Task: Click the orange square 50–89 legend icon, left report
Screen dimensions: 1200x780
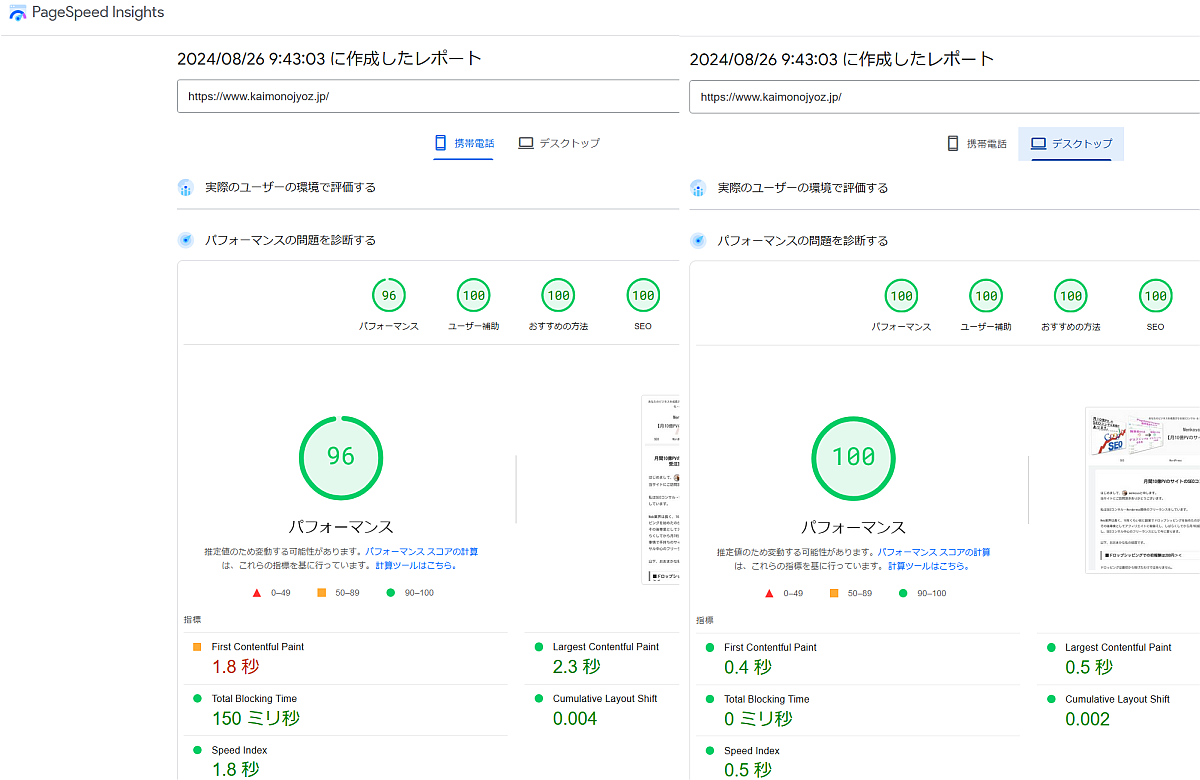Action: [x=321, y=593]
